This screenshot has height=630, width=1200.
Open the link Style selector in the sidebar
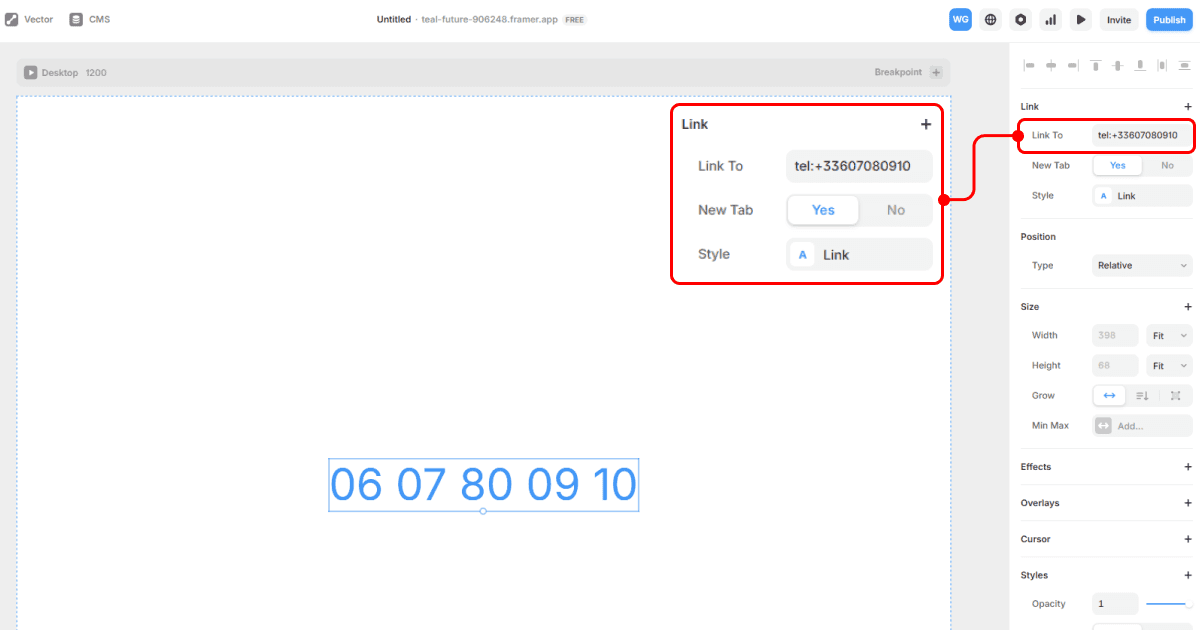click(1142, 196)
